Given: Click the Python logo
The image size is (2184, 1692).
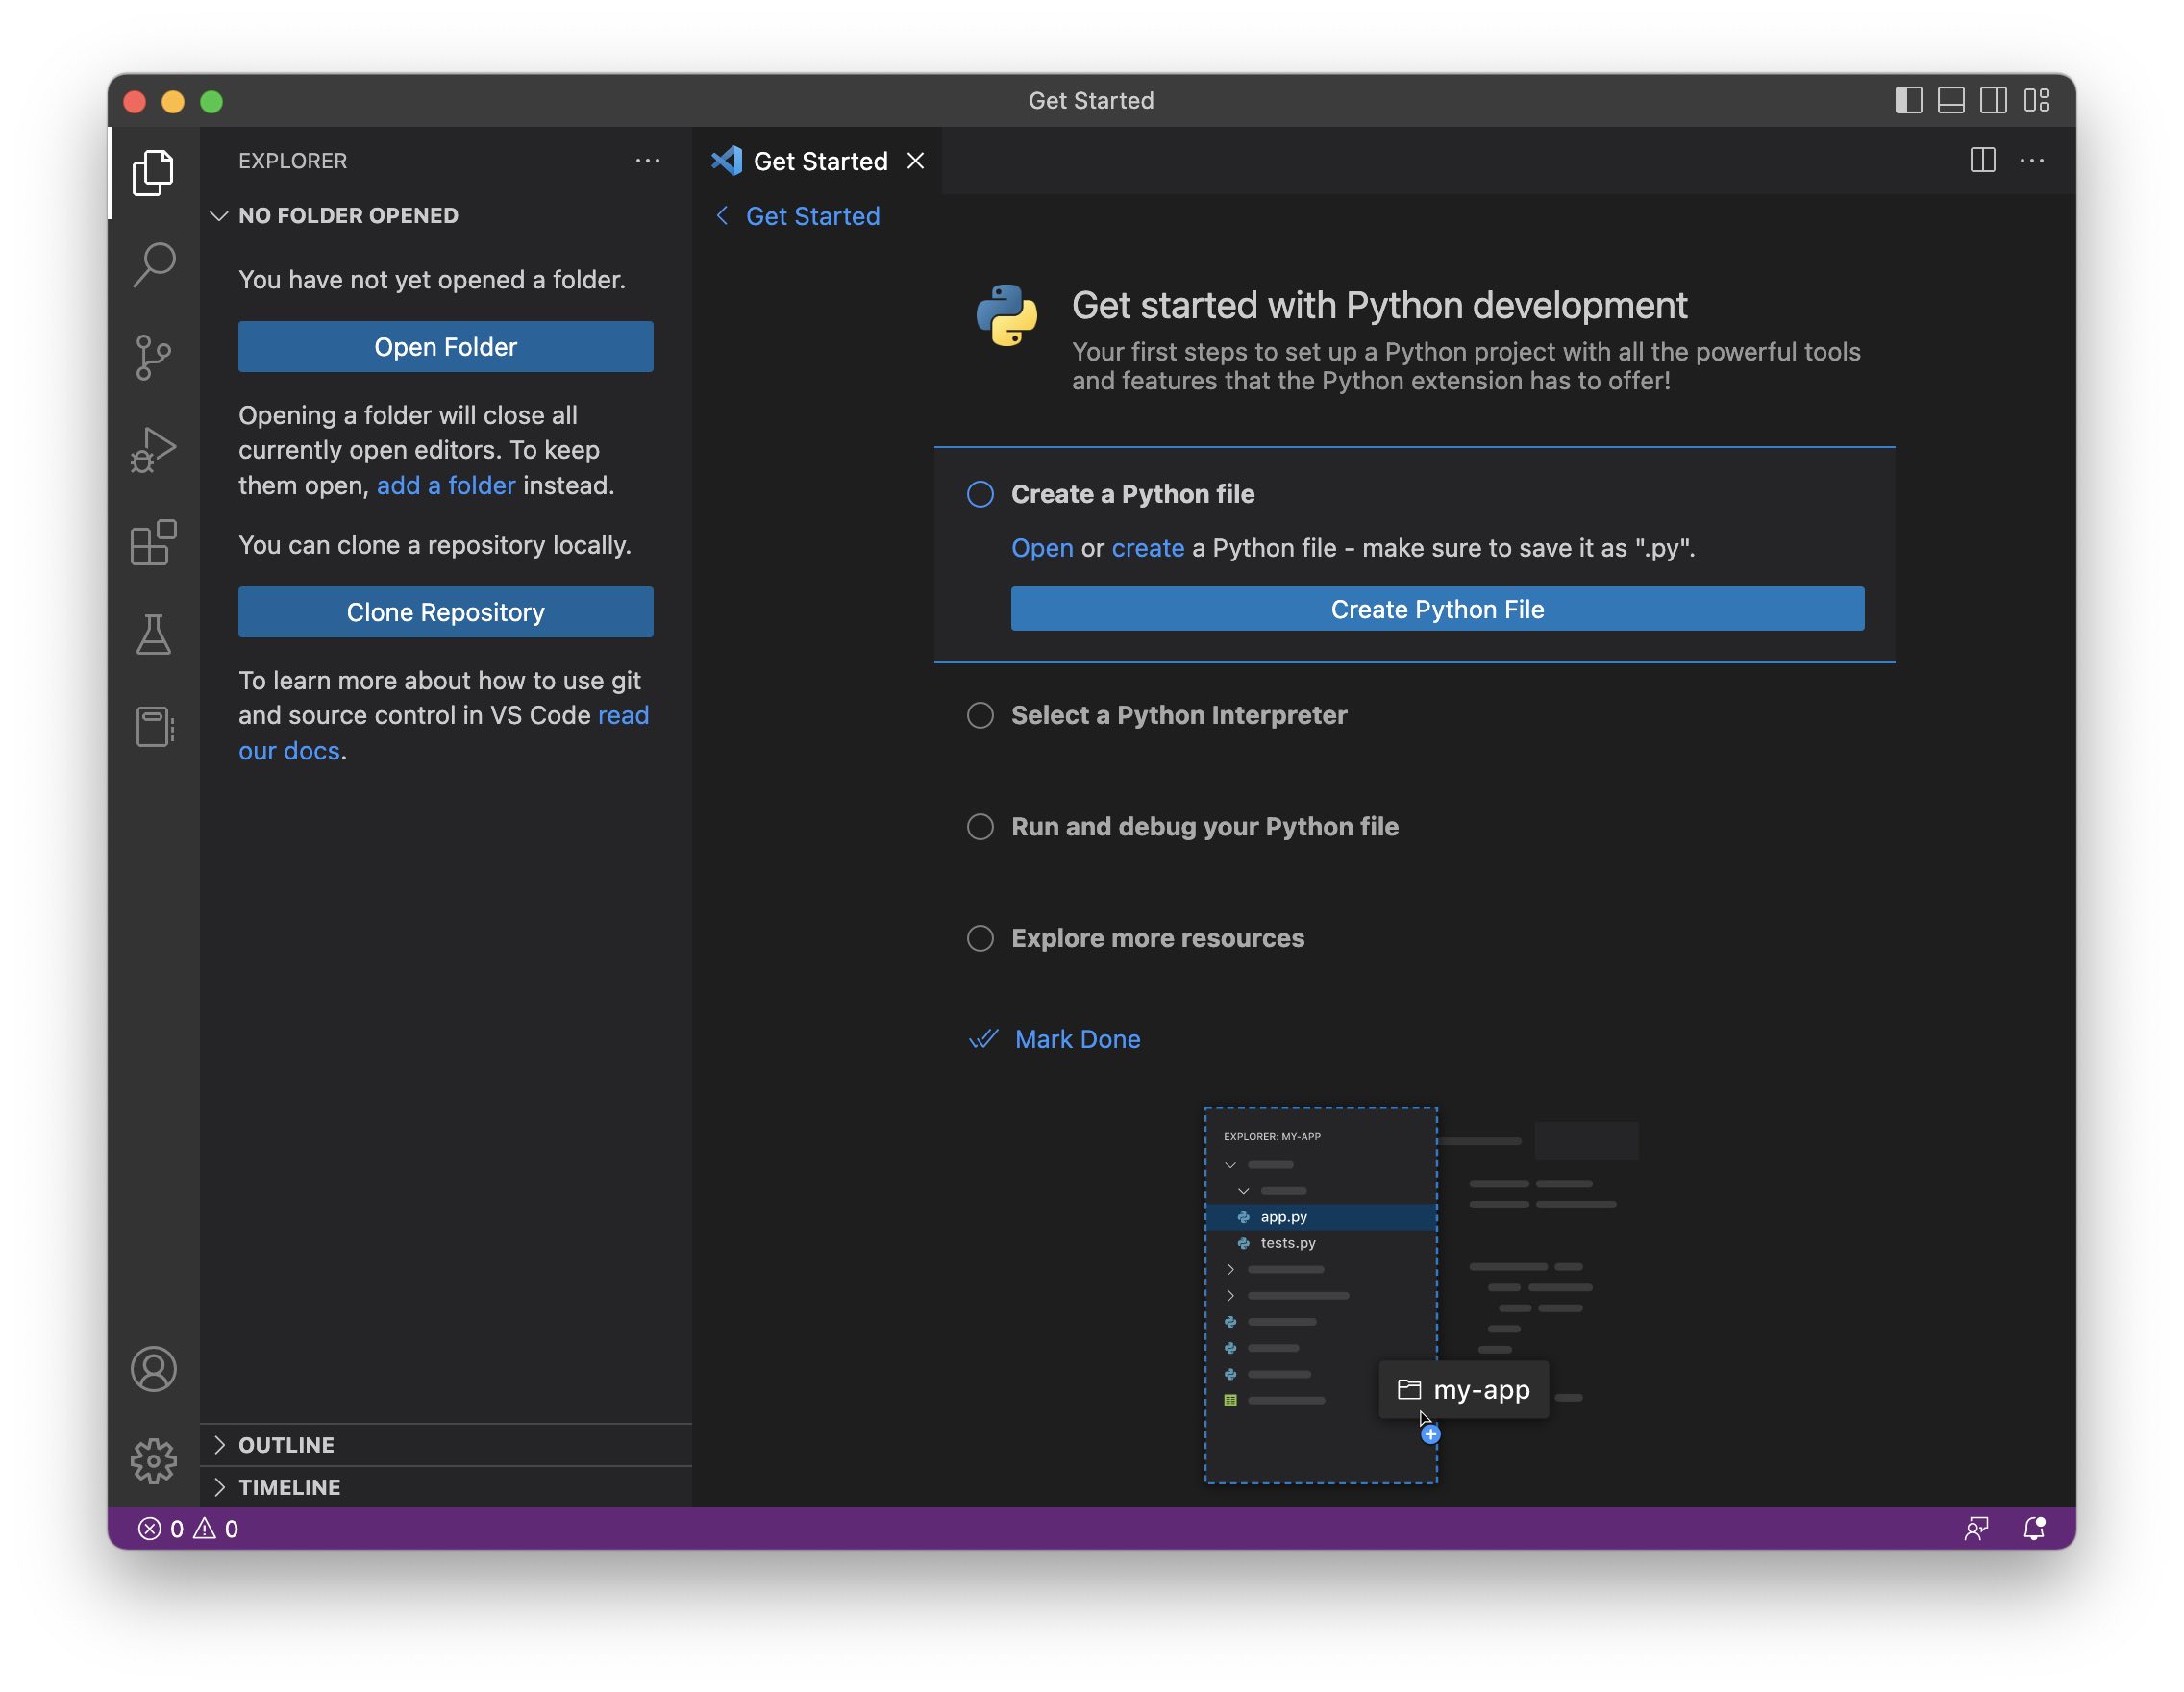Looking at the screenshot, I should pos(1006,315).
